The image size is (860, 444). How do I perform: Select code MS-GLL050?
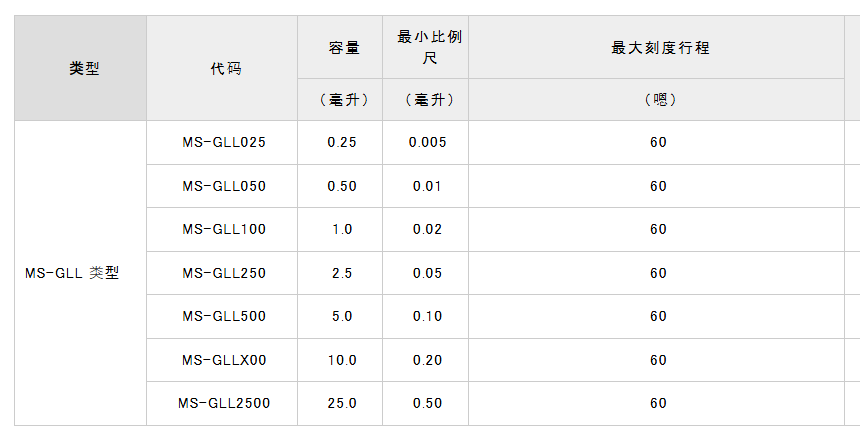tap(224, 186)
